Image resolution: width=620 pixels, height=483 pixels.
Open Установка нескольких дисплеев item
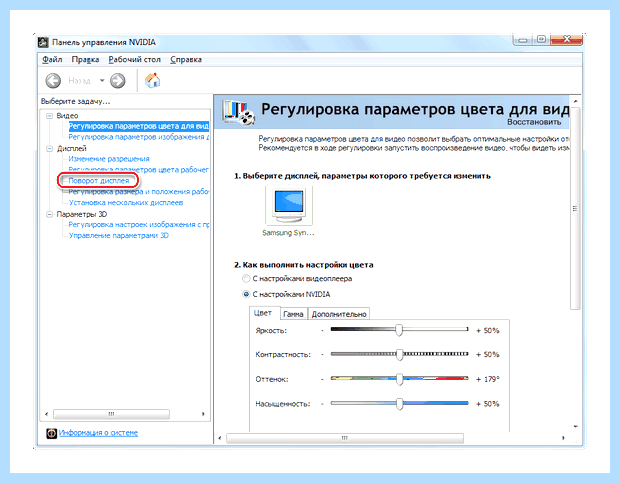coord(126,203)
